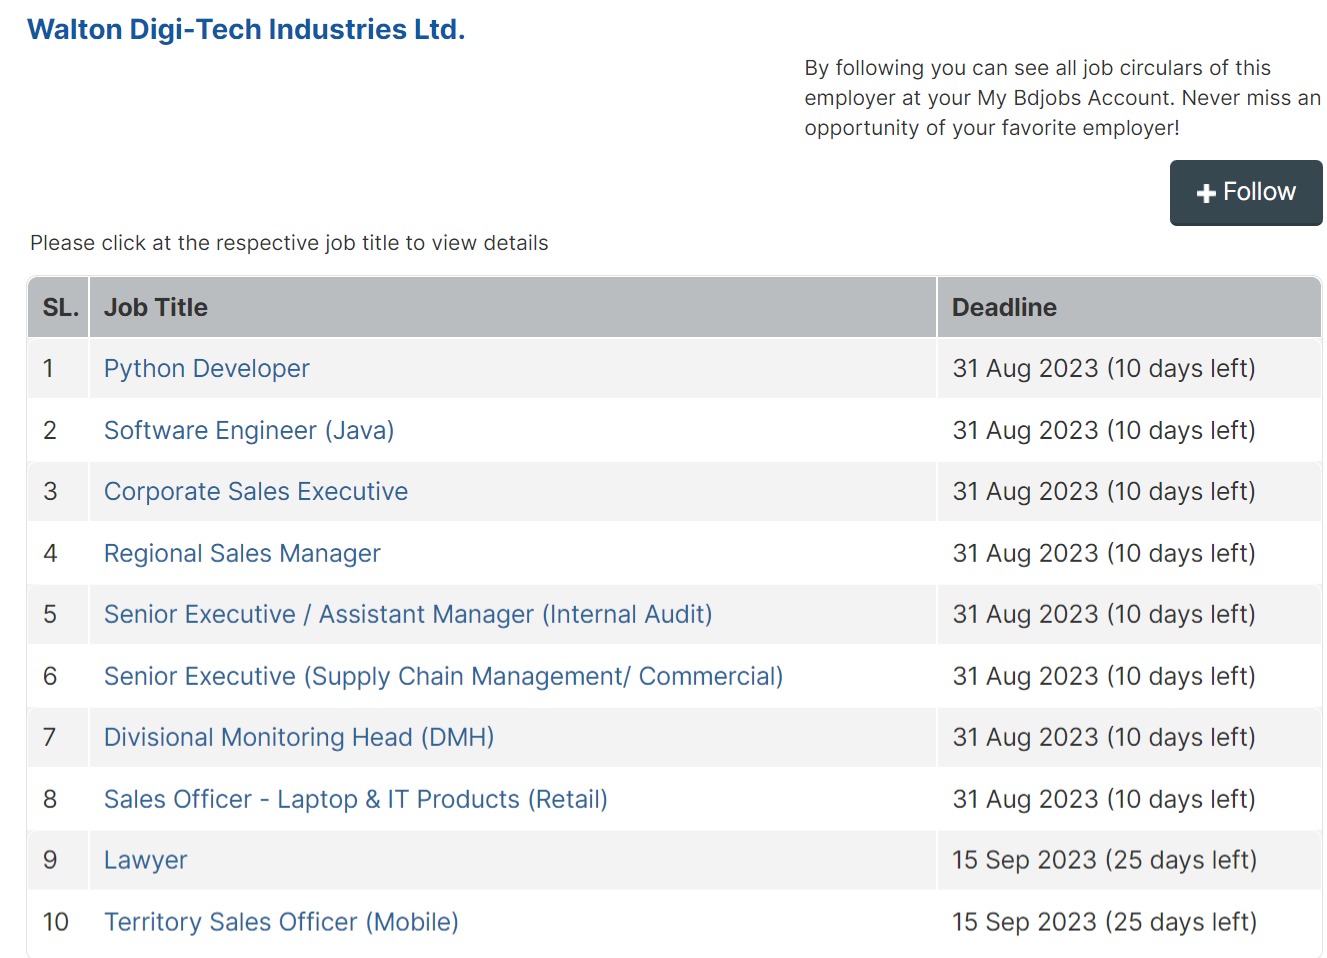Viewport: 1327px width, 958px height.
Task: Click the plus icon on Follow button
Action: [1206, 193]
